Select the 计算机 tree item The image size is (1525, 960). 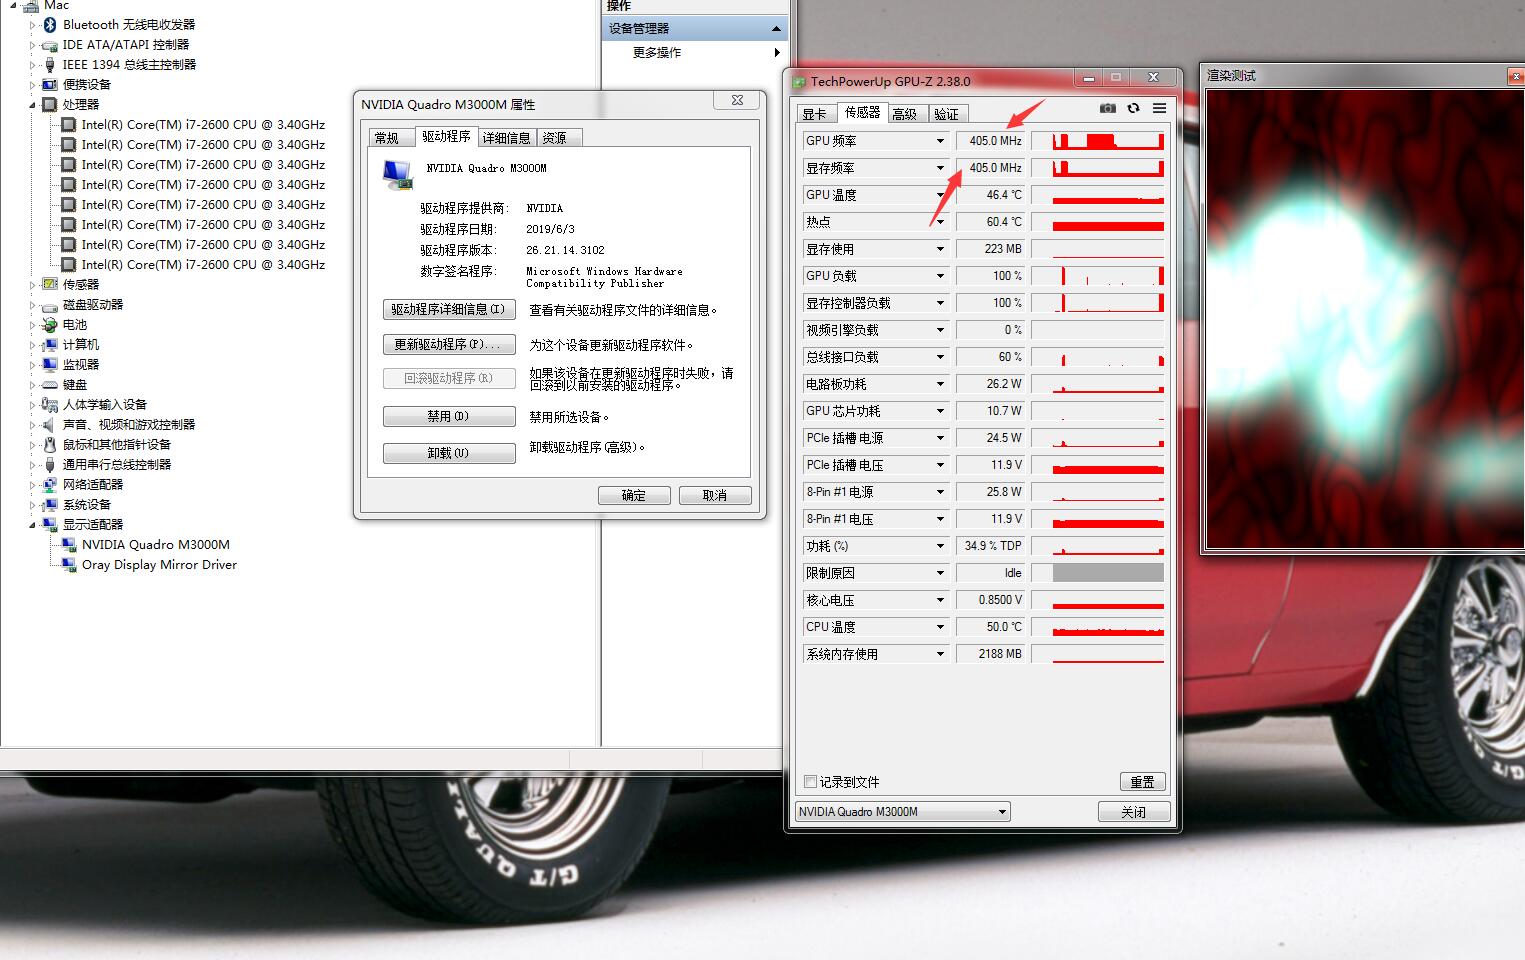click(81, 344)
